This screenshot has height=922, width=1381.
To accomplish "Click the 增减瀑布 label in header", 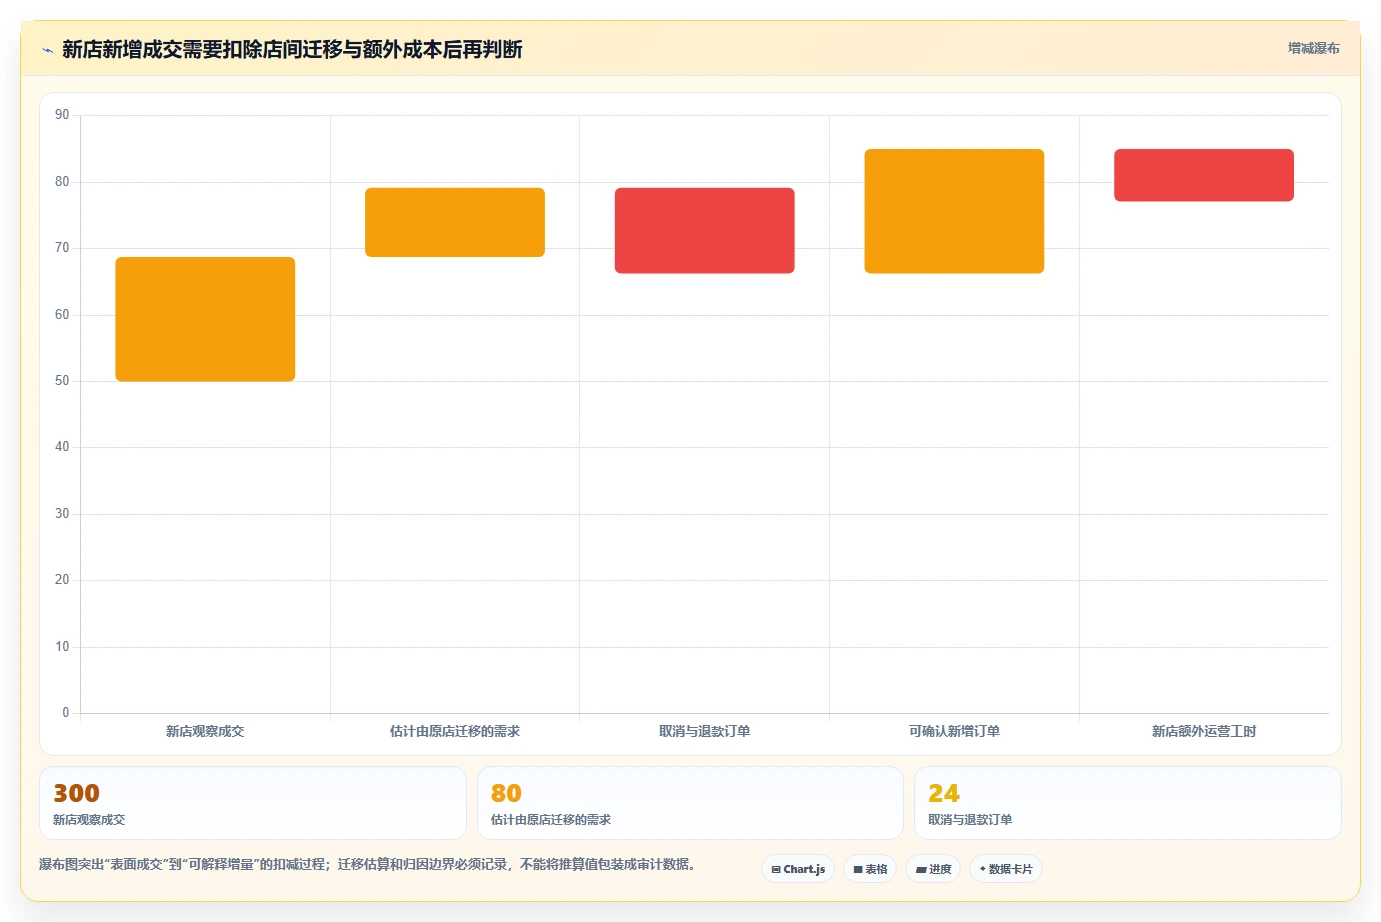I will [1313, 48].
